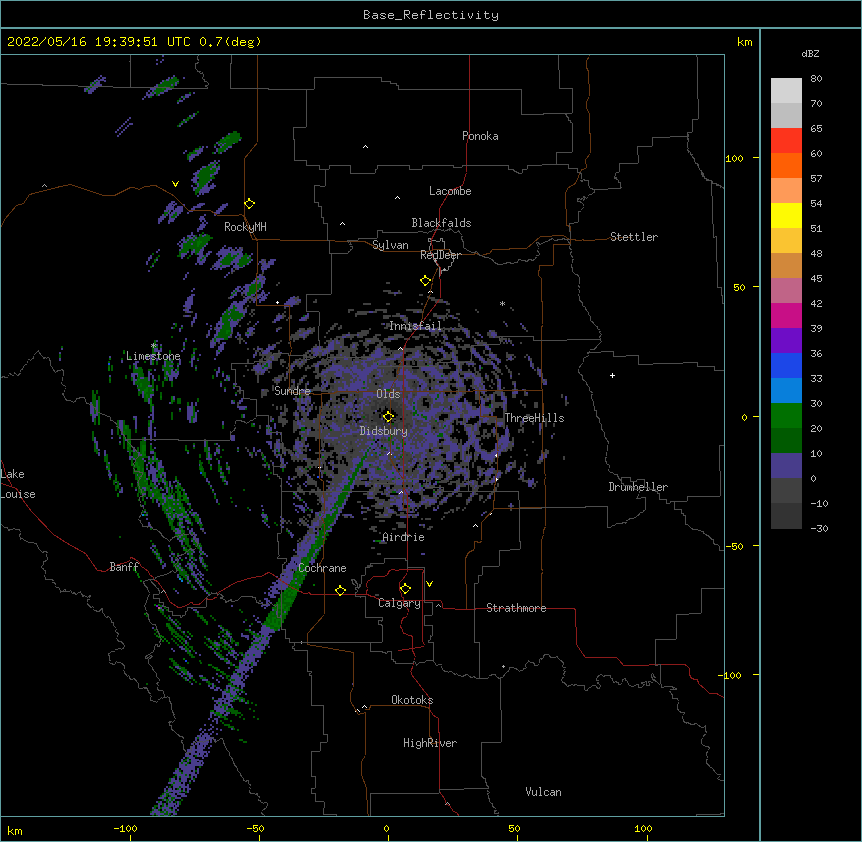
Task: Click the Limestone map label
Action: tap(153, 356)
